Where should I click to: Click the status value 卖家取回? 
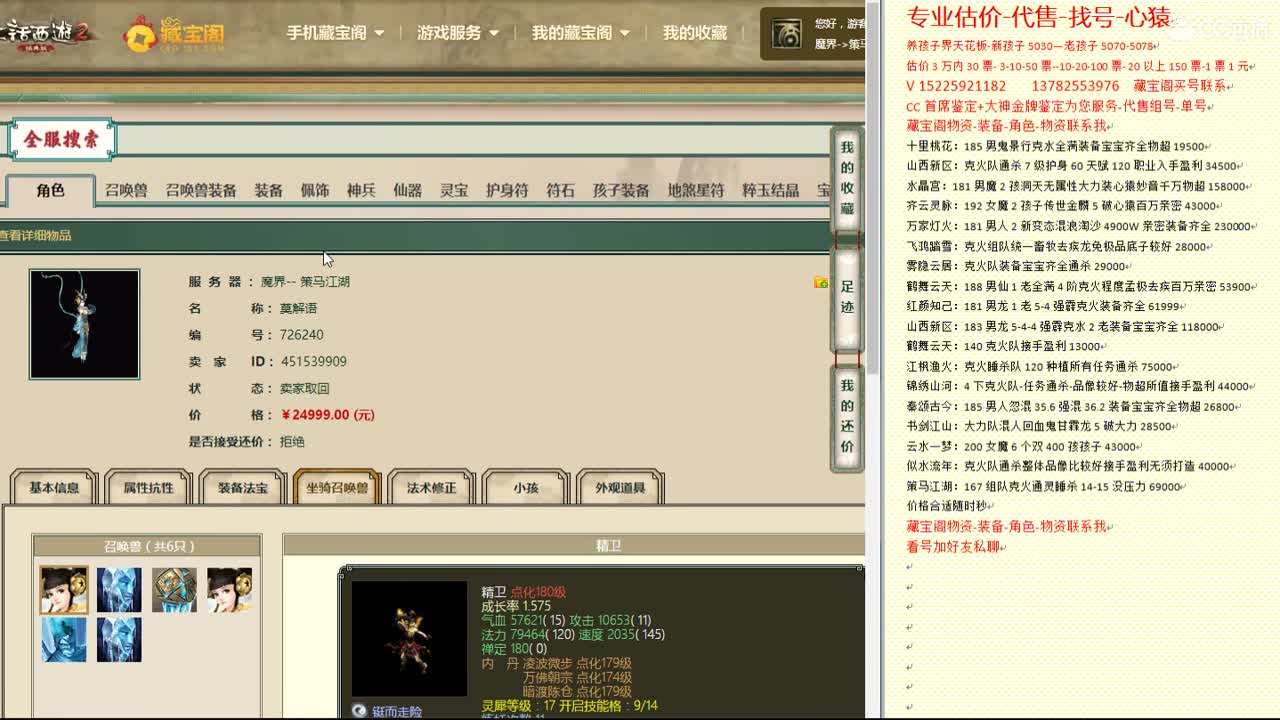(304, 388)
